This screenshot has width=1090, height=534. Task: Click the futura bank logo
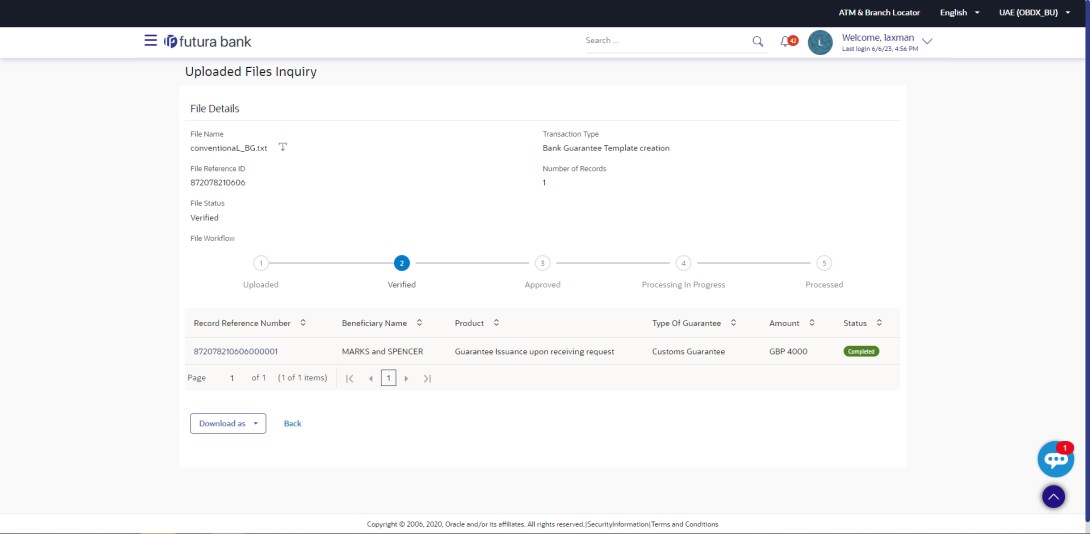[x=208, y=42]
